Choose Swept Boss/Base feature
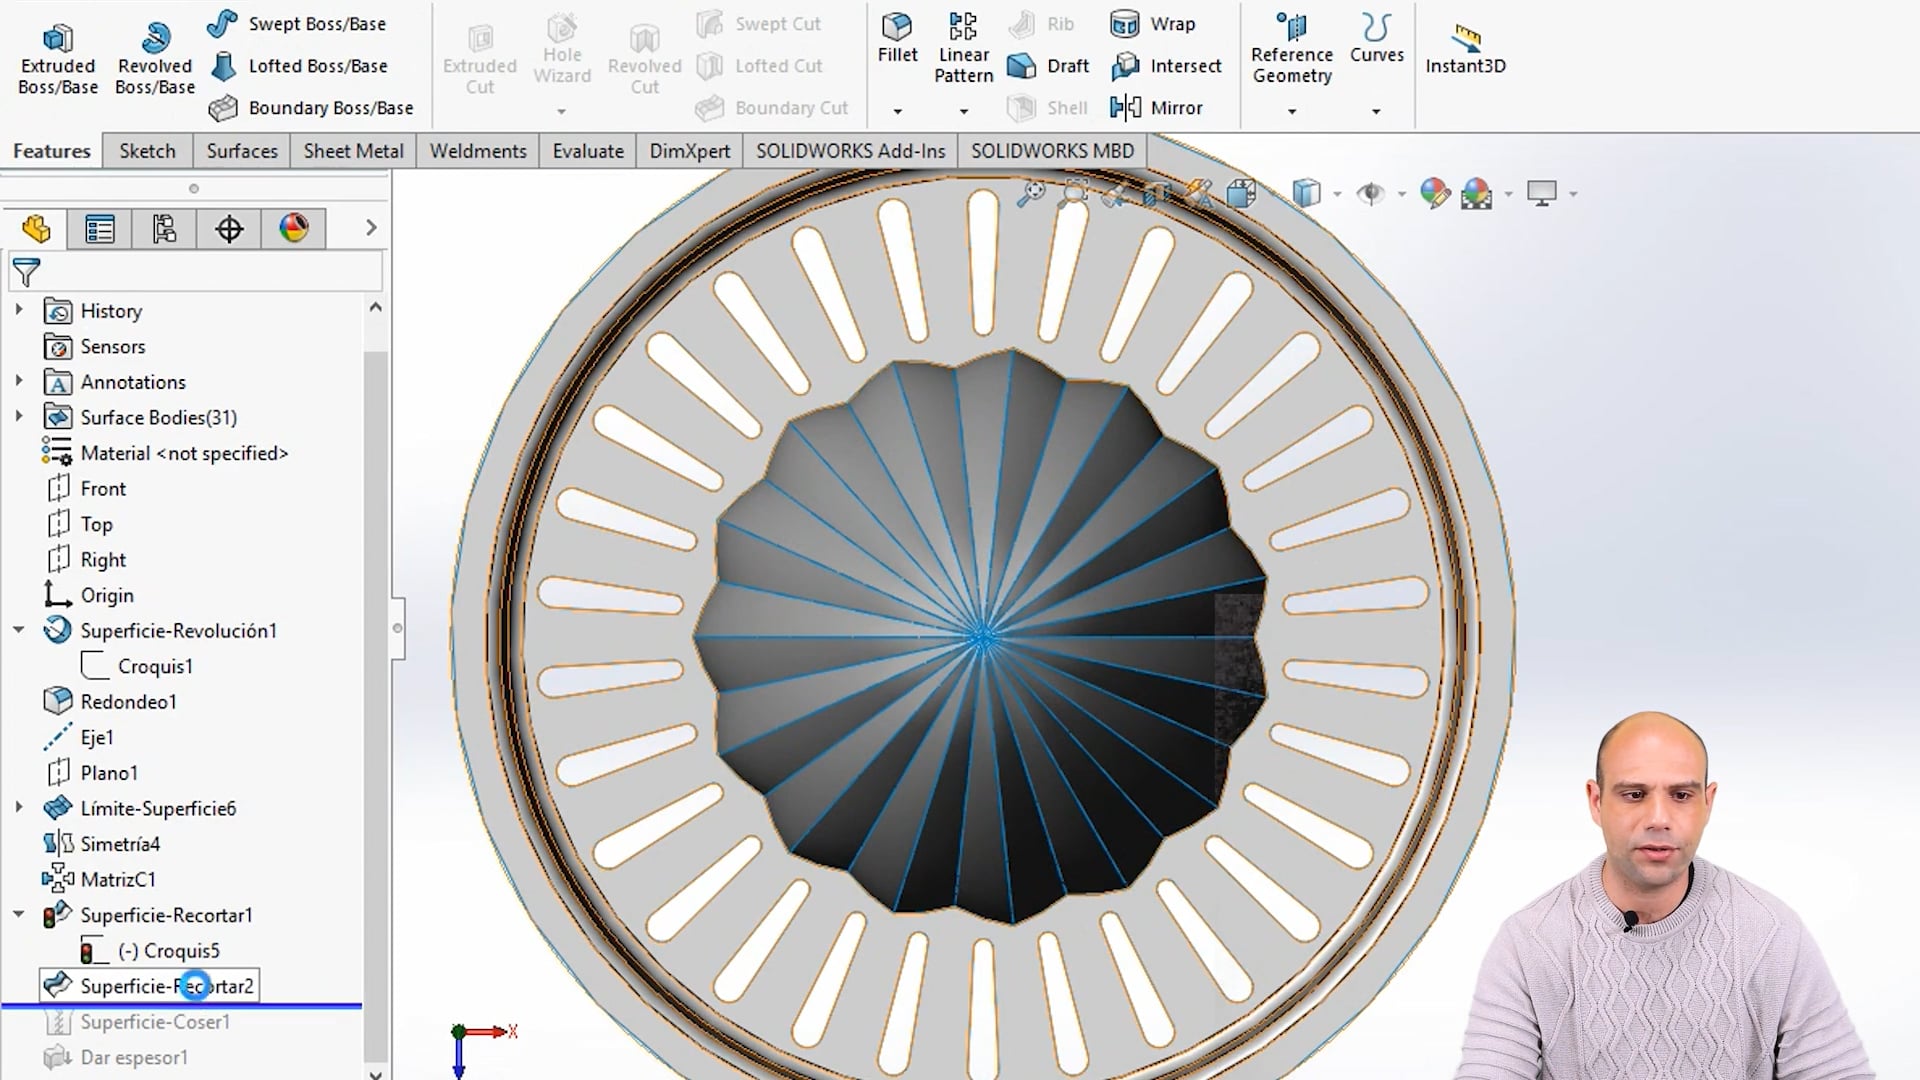 (x=297, y=23)
